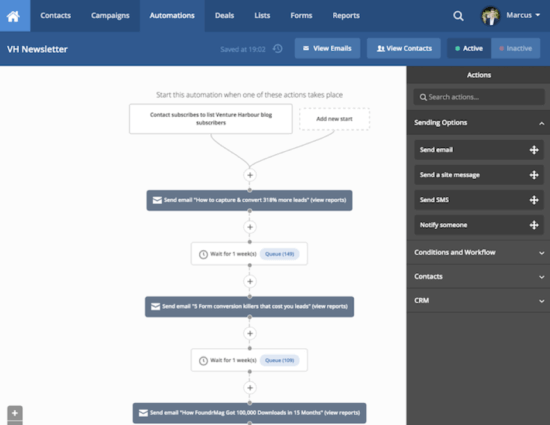Expand the CRM section

478,301
